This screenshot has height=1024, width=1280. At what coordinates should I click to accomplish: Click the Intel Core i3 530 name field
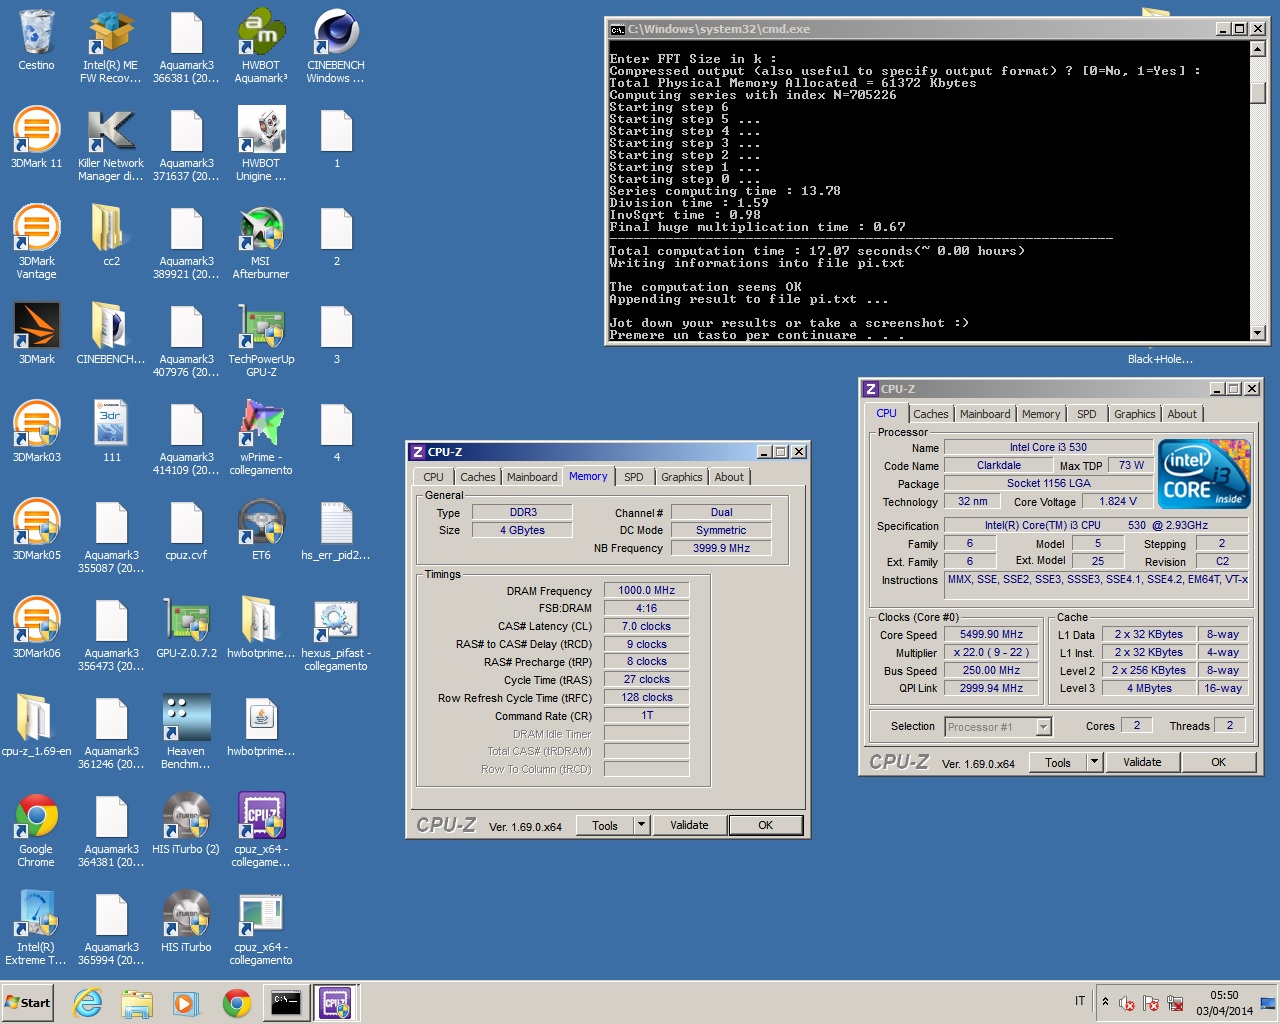1048,447
